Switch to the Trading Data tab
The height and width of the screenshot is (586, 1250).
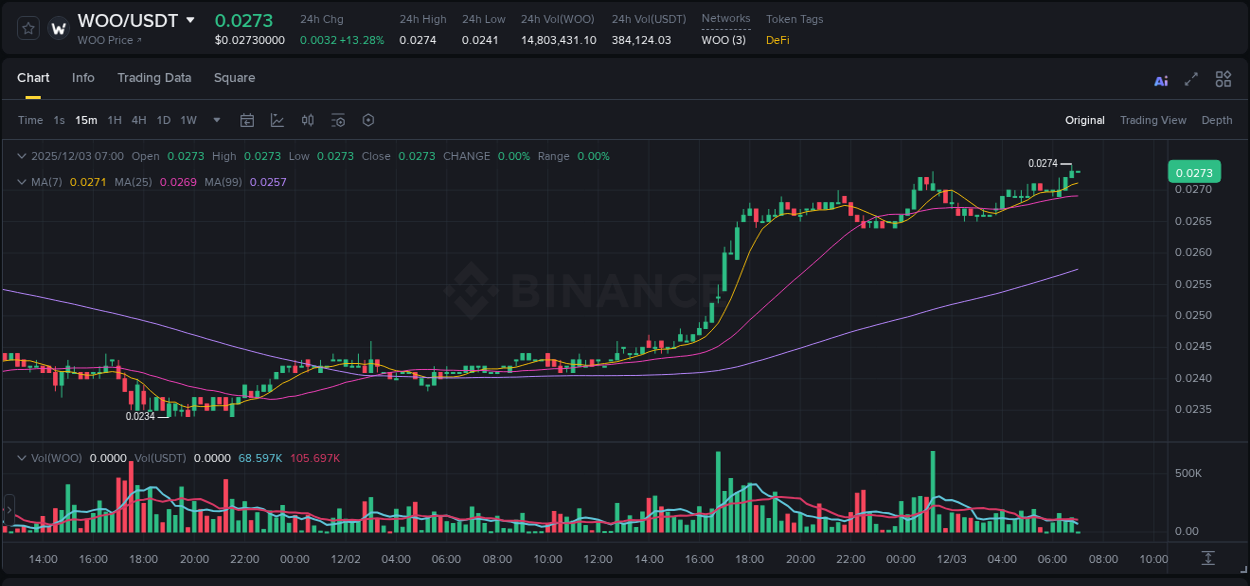pyautogui.click(x=154, y=78)
